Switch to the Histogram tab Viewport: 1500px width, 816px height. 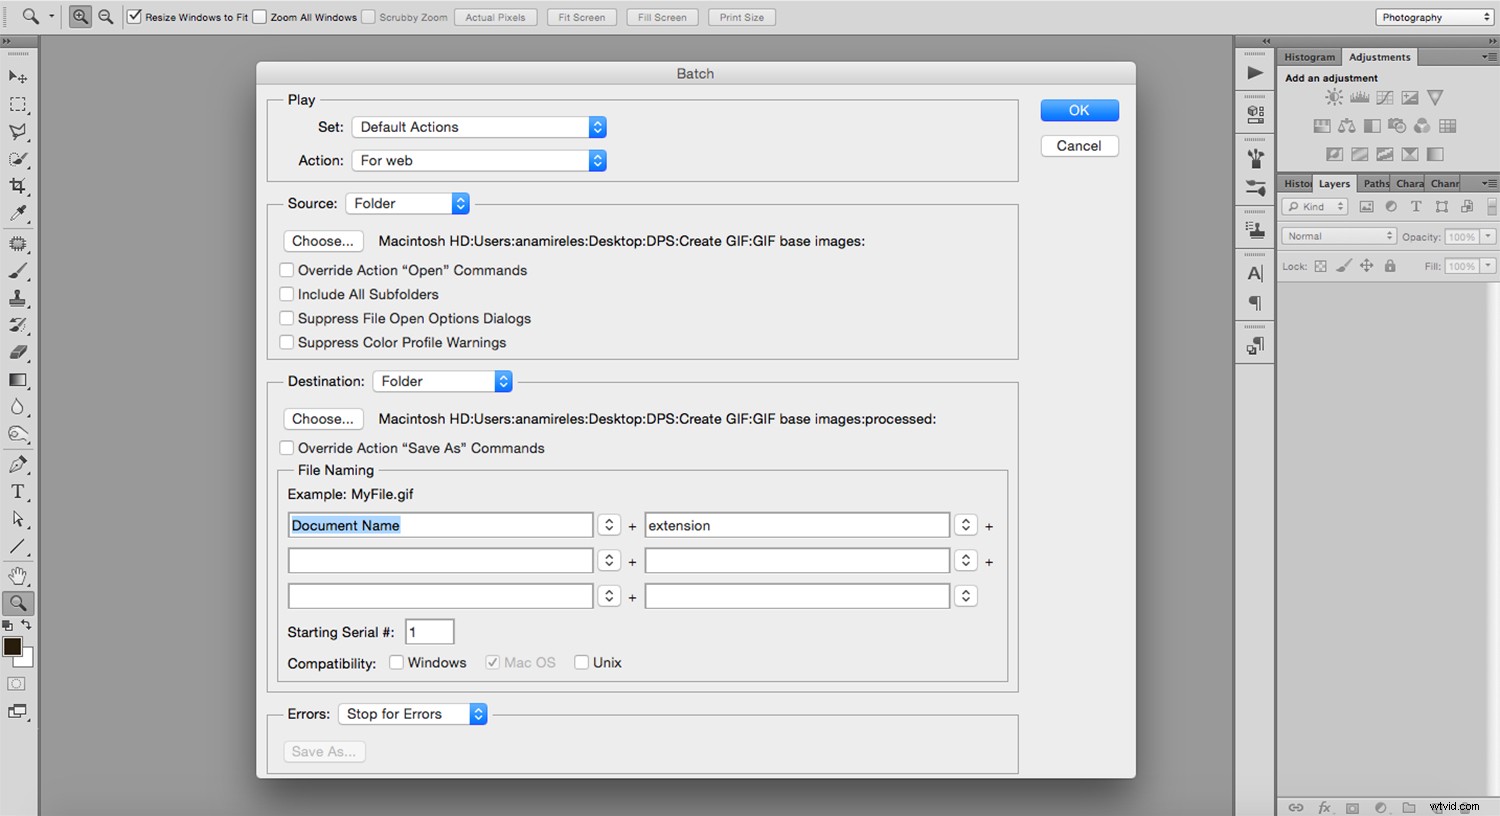[1309, 57]
